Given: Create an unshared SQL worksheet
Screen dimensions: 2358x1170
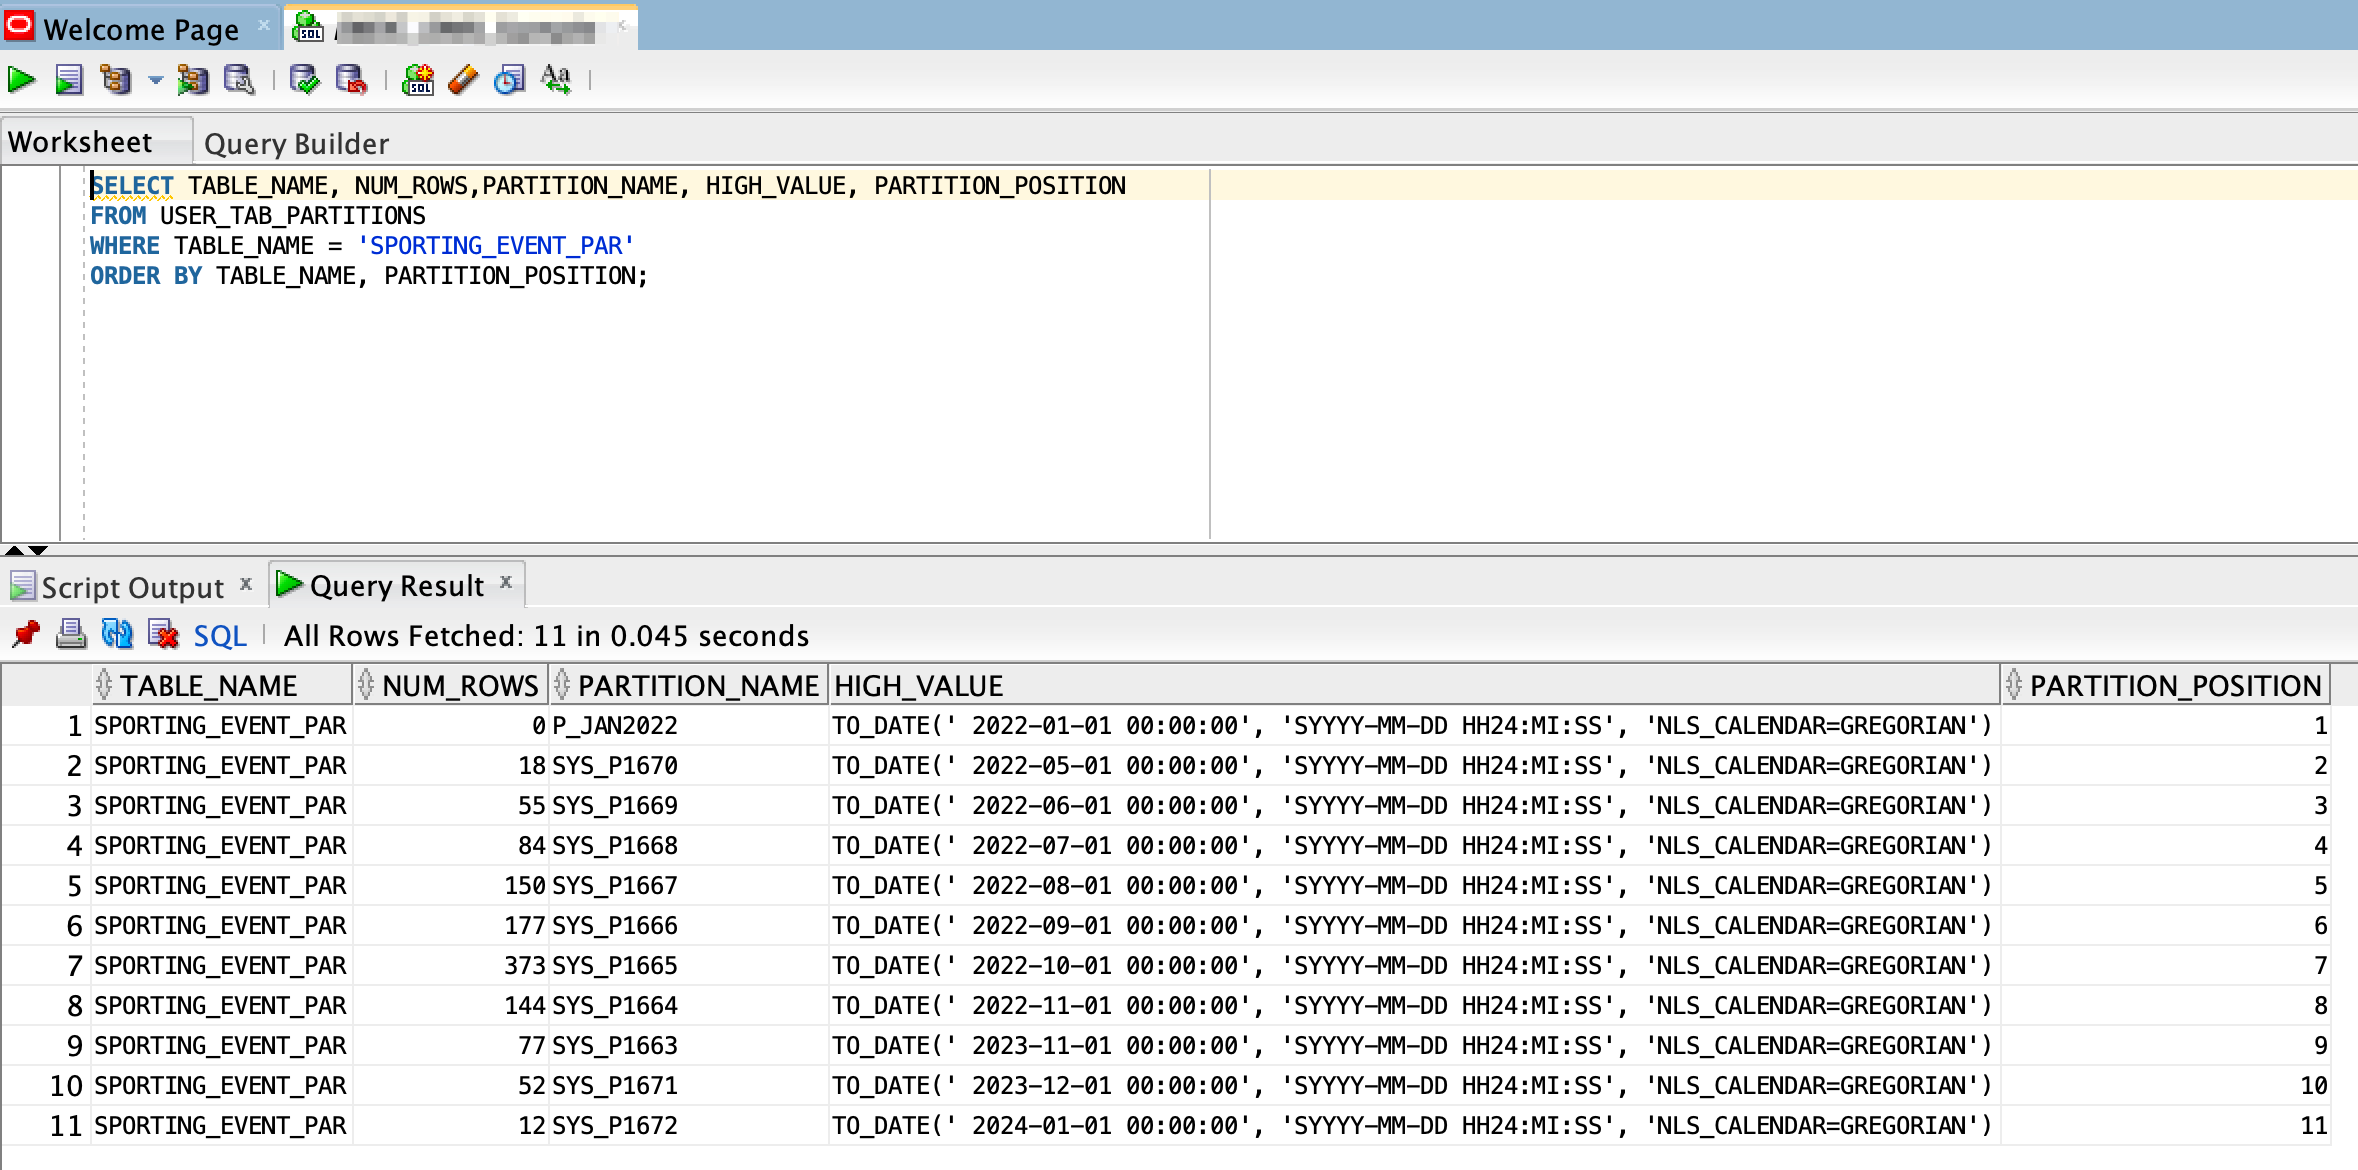Looking at the screenshot, I should (419, 80).
